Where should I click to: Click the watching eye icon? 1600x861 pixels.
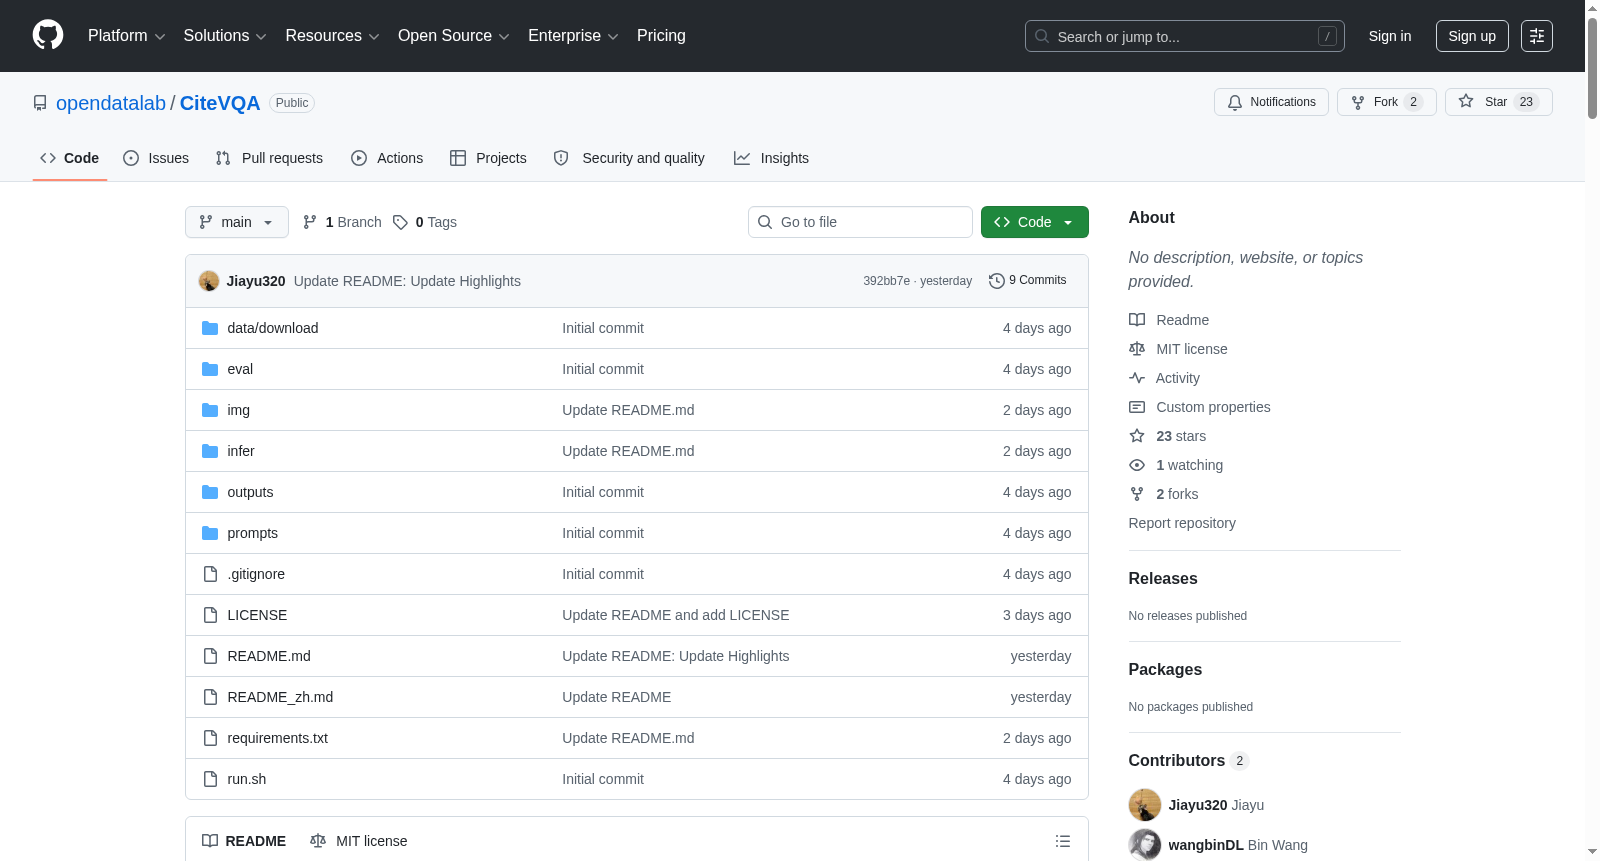(x=1137, y=465)
